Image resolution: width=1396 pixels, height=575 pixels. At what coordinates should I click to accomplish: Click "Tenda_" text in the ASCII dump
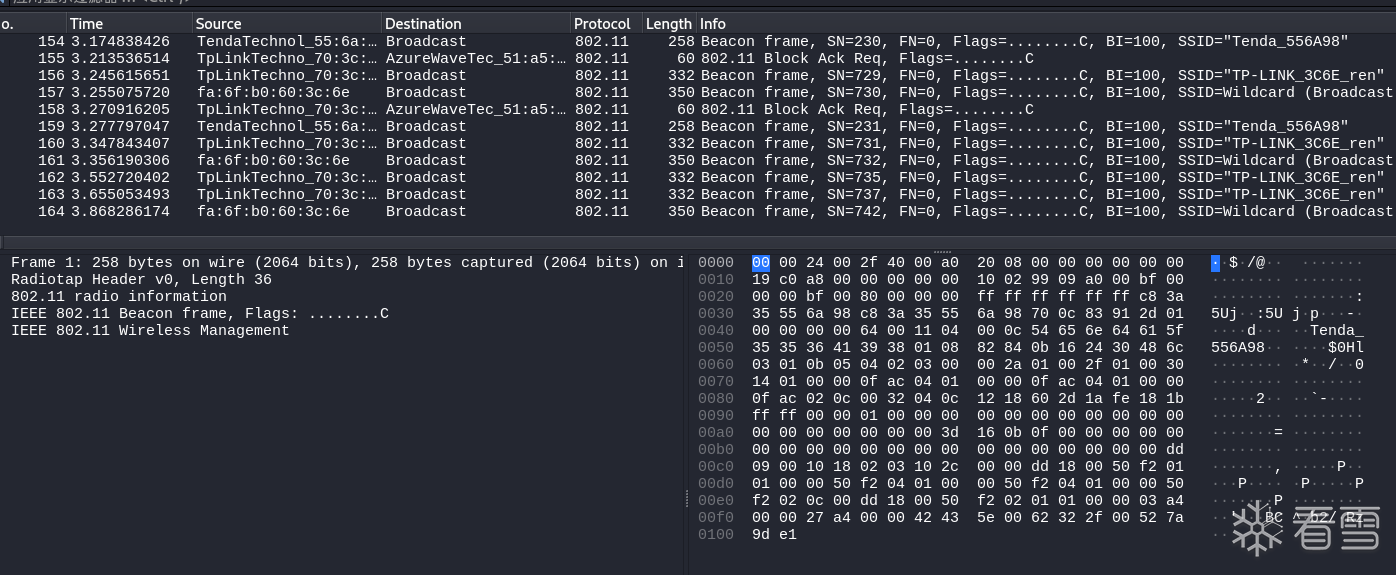pyautogui.click(x=1336, y=331)
